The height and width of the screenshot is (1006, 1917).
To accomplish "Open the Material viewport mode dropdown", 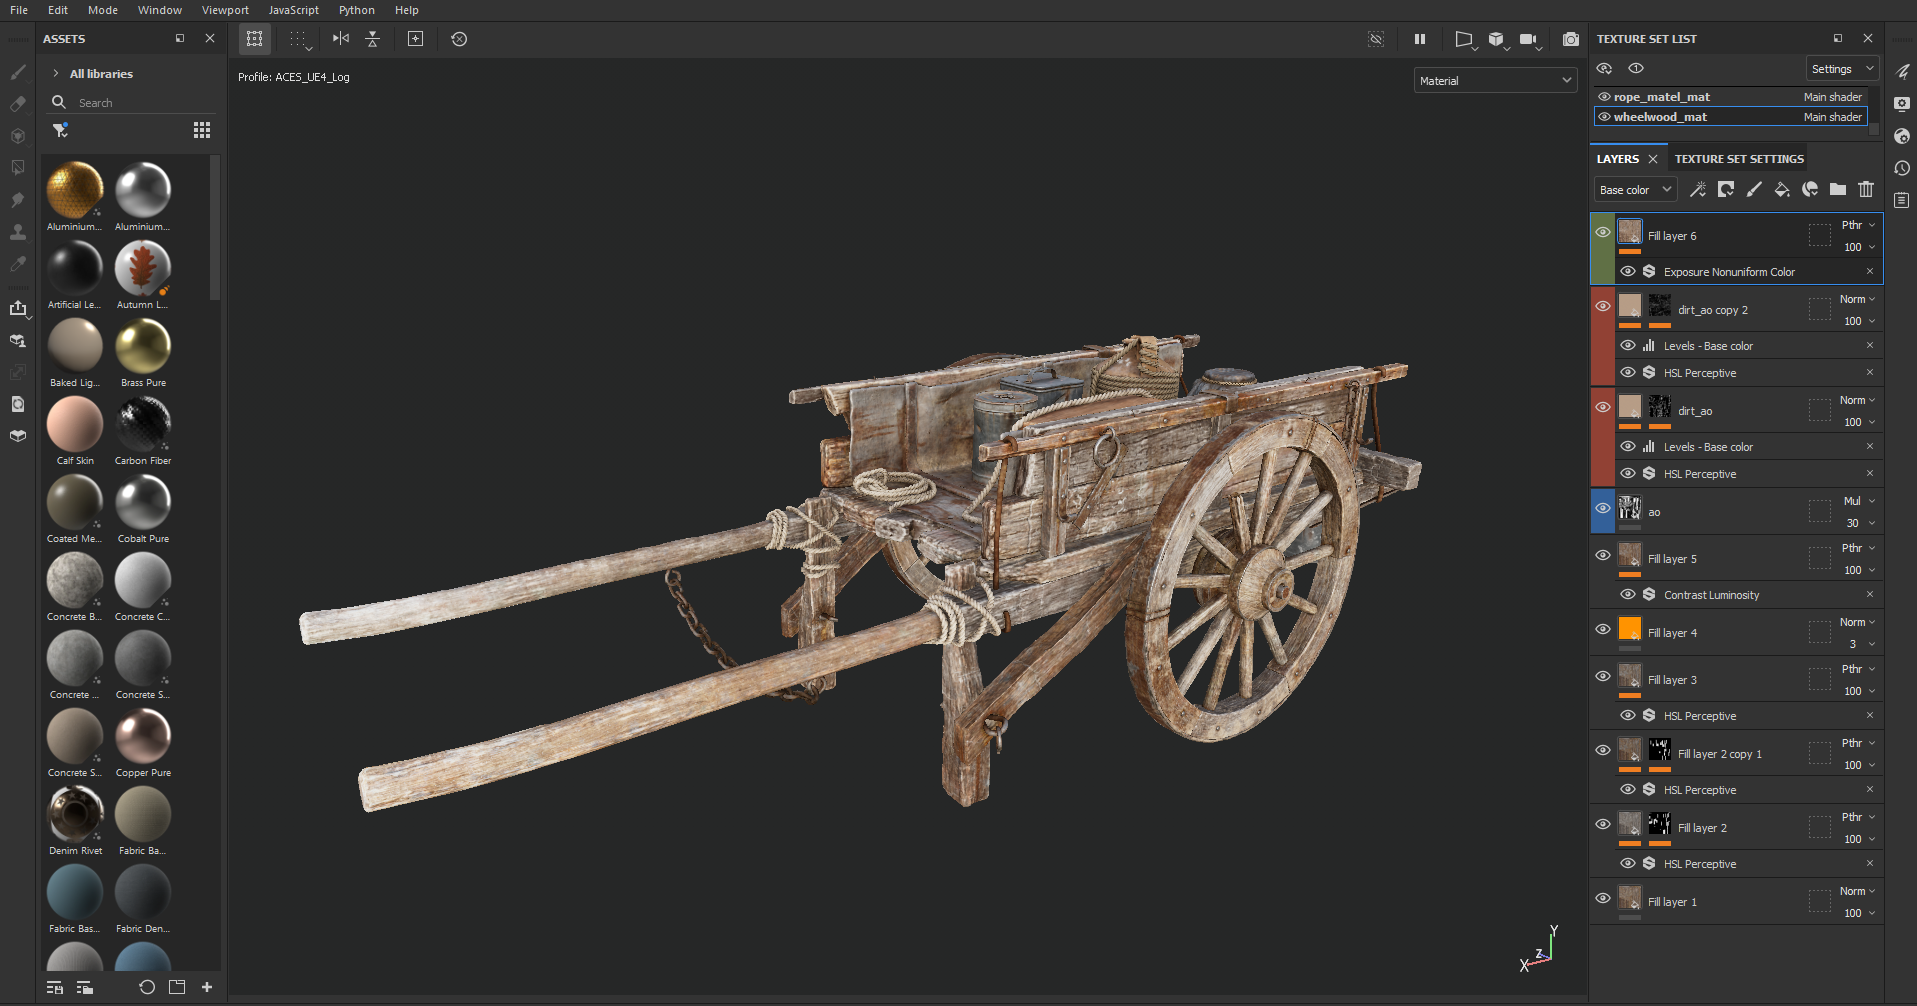I will [x=1495, y=81].
